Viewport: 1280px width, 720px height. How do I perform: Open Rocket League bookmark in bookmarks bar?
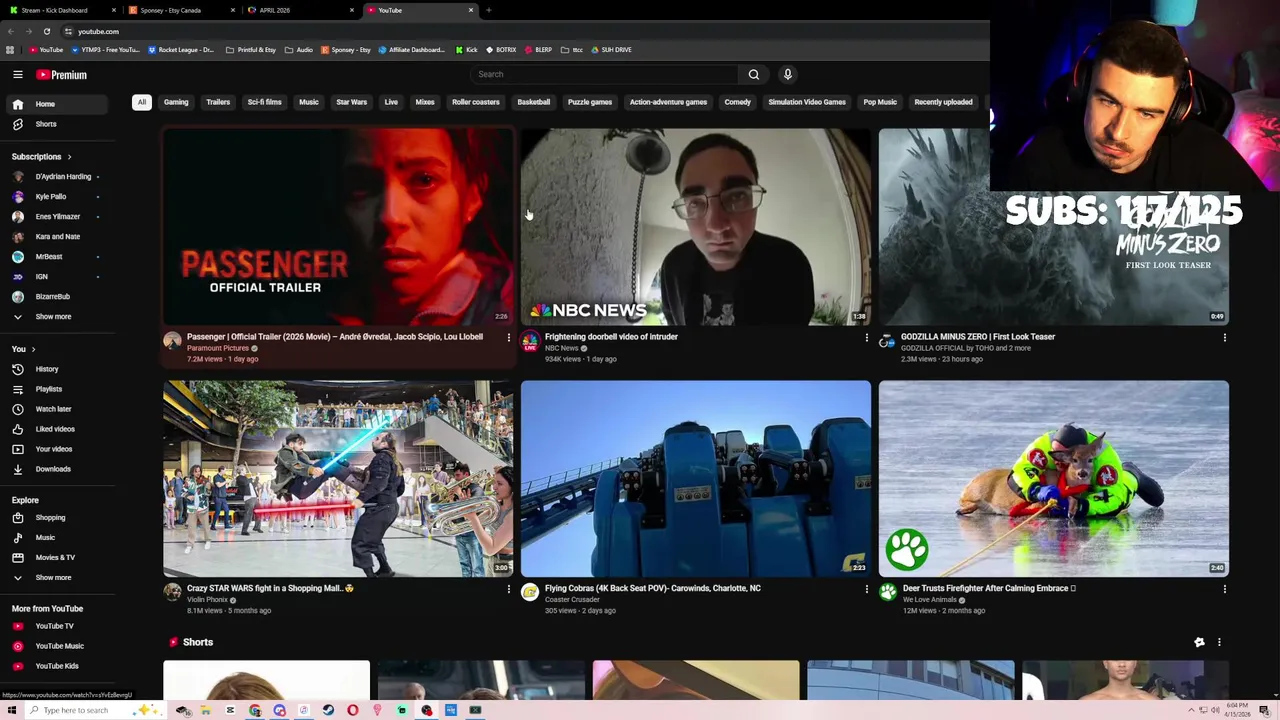181,49
